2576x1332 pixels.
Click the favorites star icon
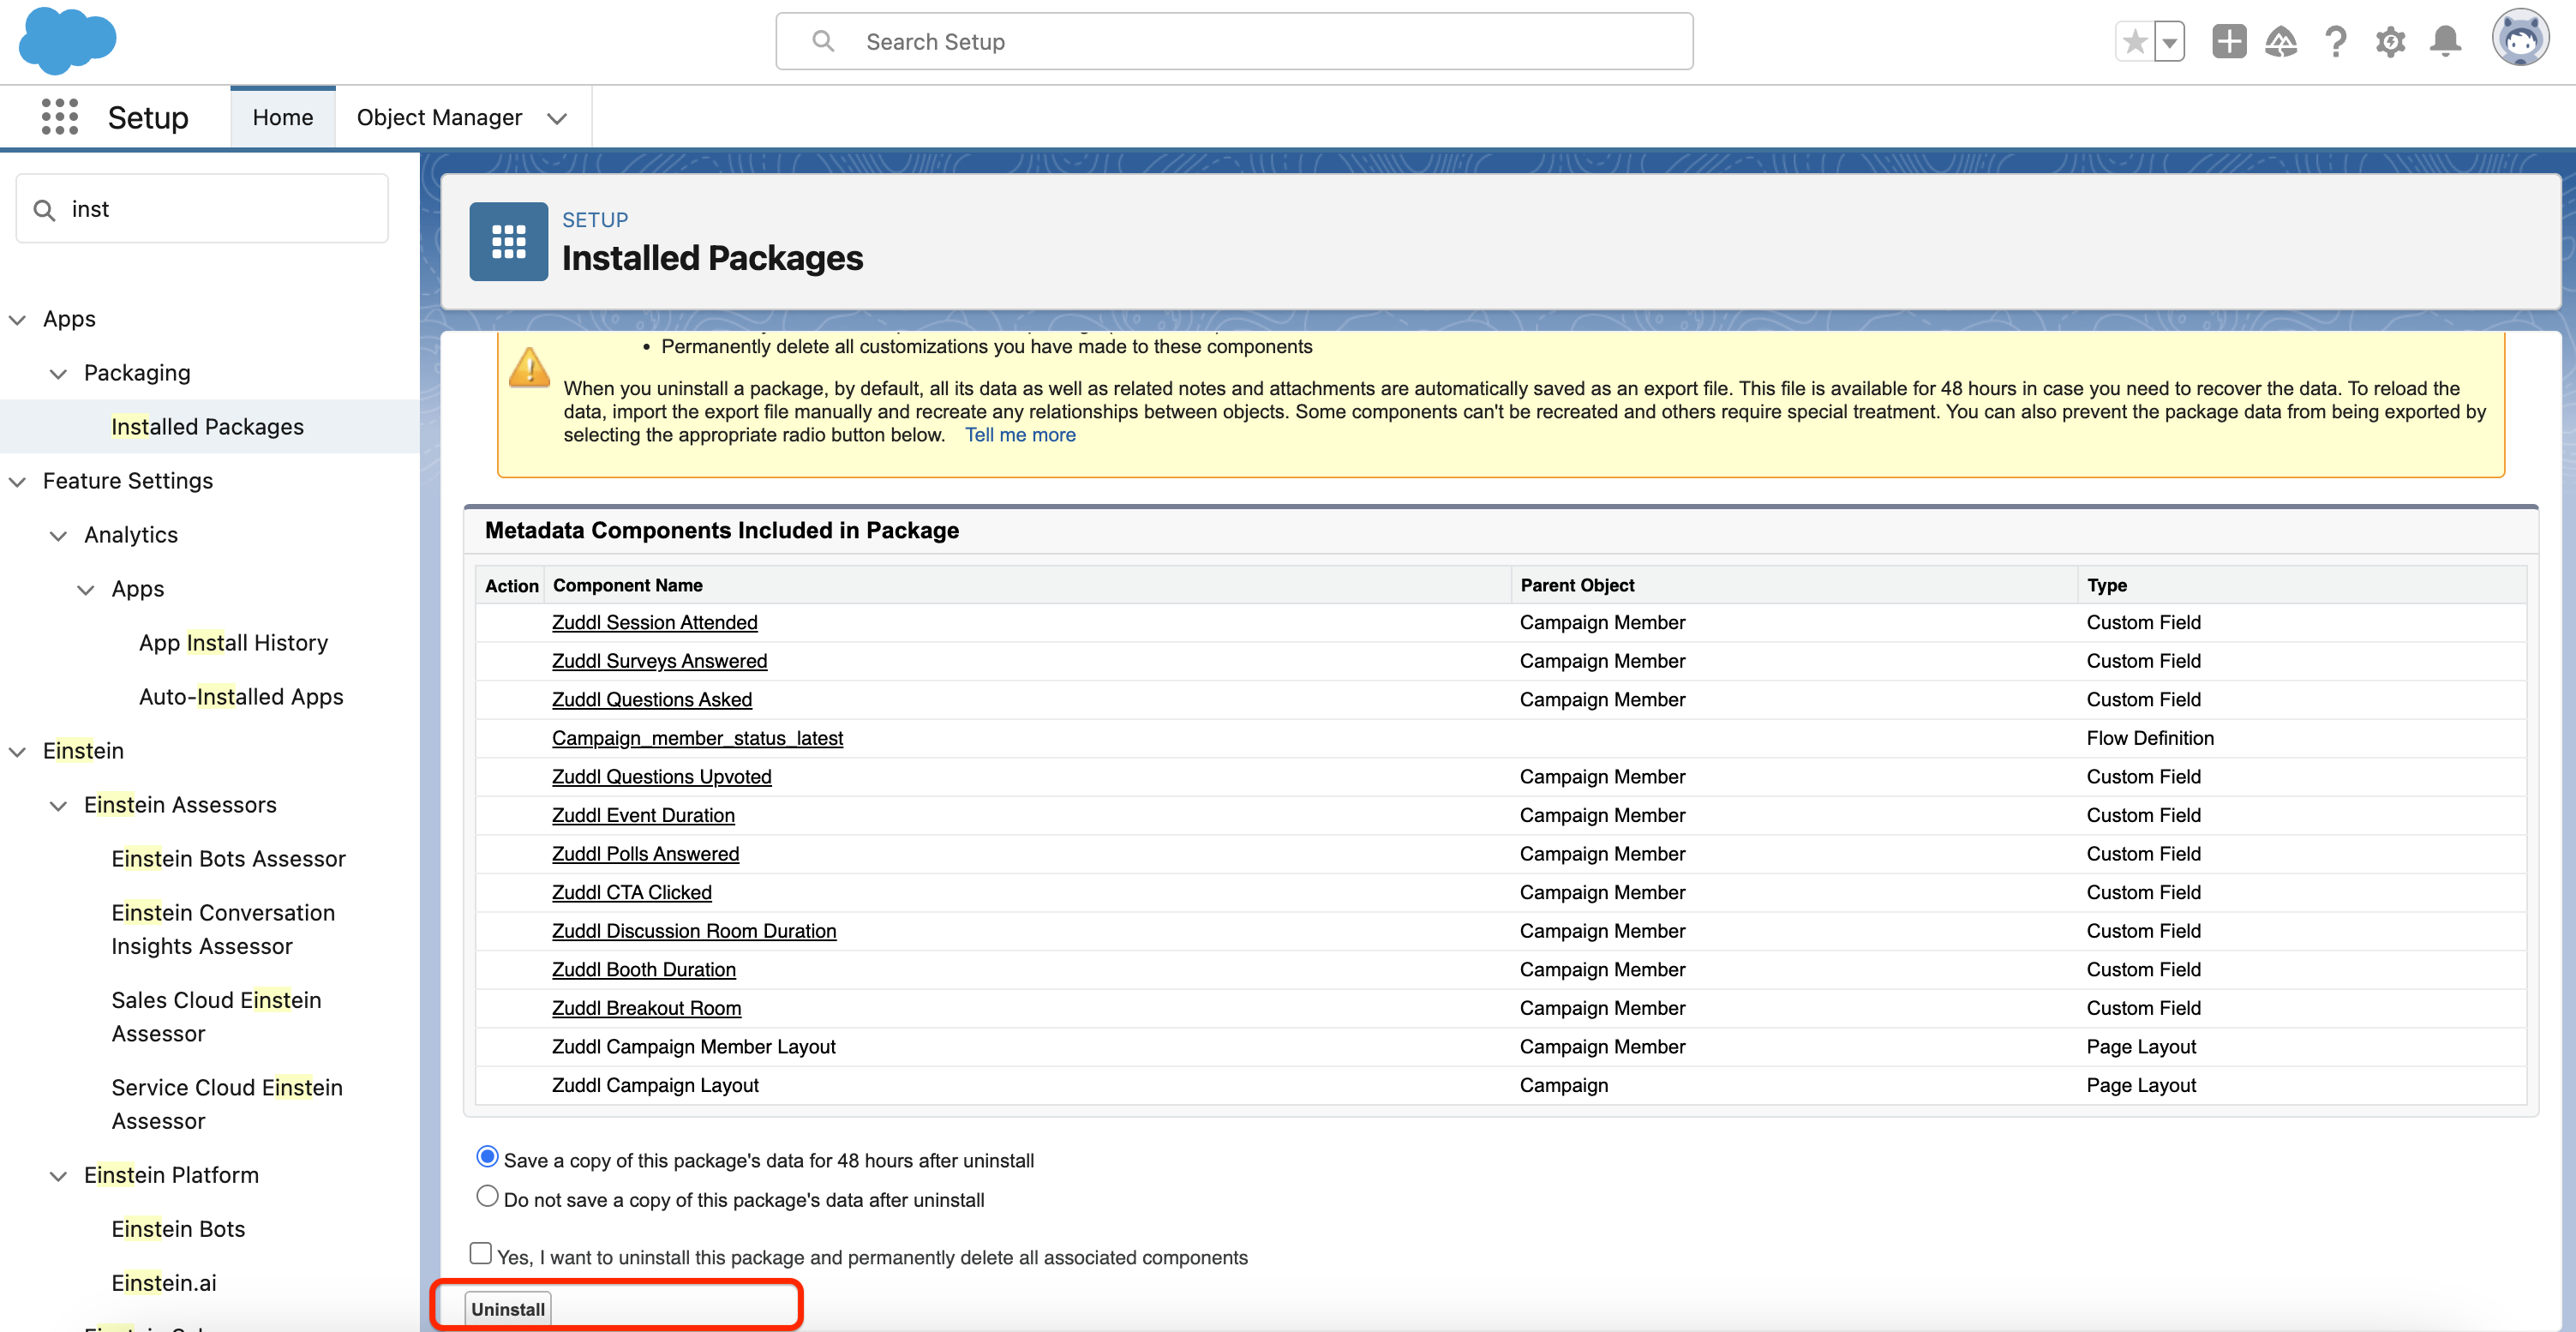coord(2134,42)
